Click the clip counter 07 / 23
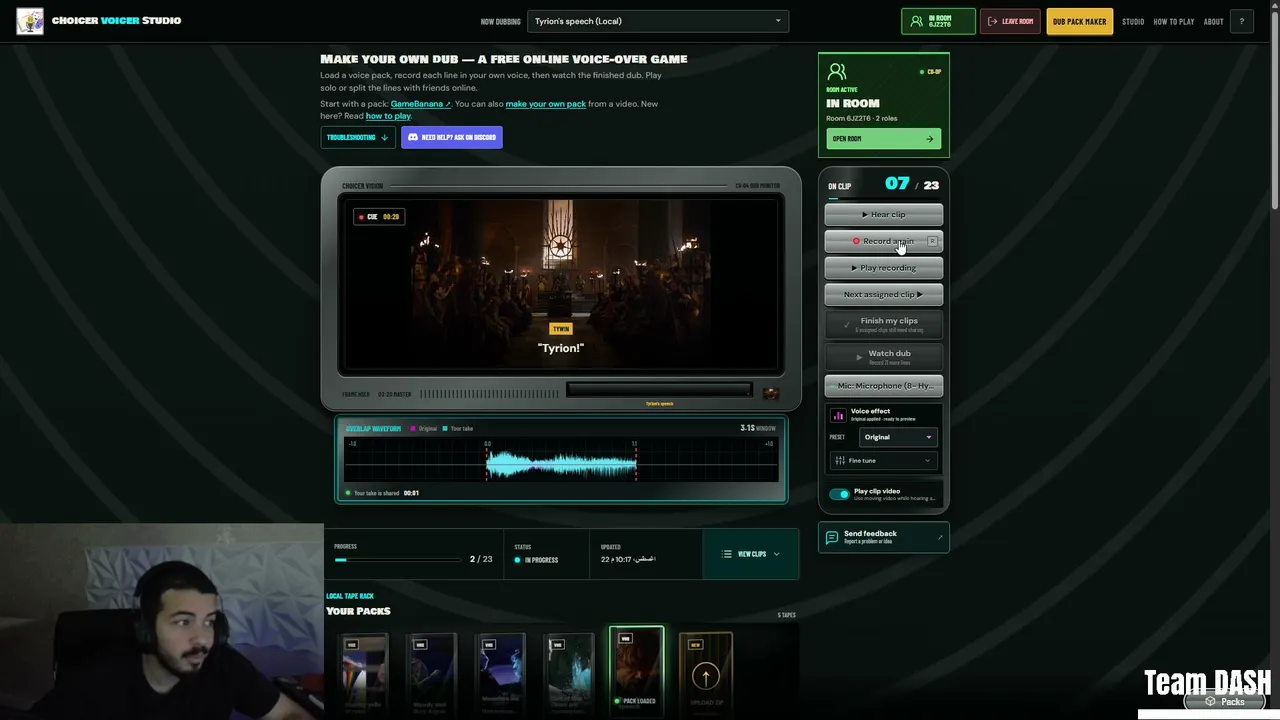 point(912,184)
